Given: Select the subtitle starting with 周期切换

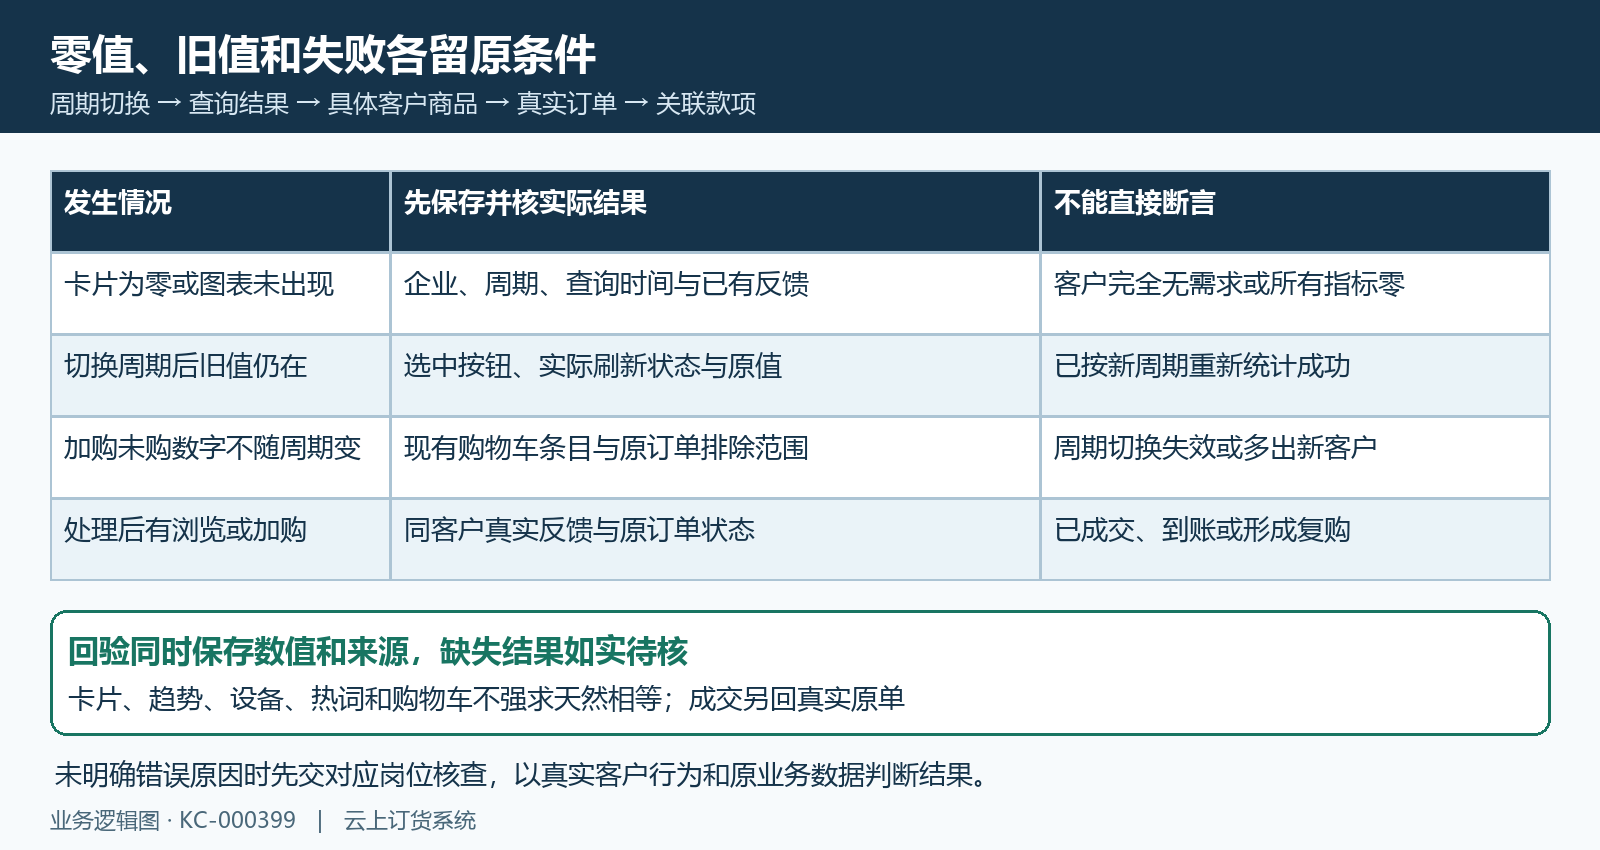Looking at the screenshot, I should (x=403, y=103).
